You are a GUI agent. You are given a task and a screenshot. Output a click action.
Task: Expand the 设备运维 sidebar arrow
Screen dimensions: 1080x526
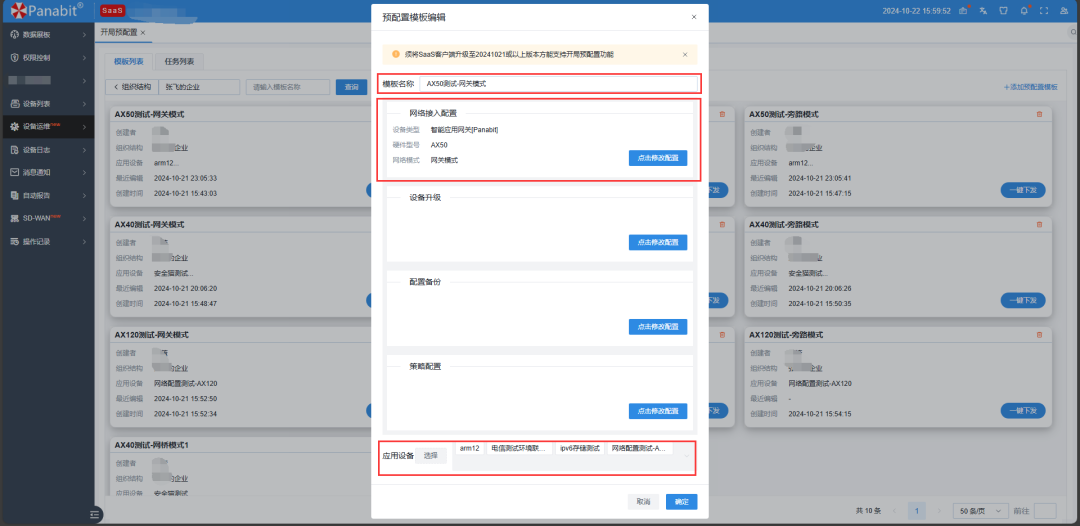point(84,127)
